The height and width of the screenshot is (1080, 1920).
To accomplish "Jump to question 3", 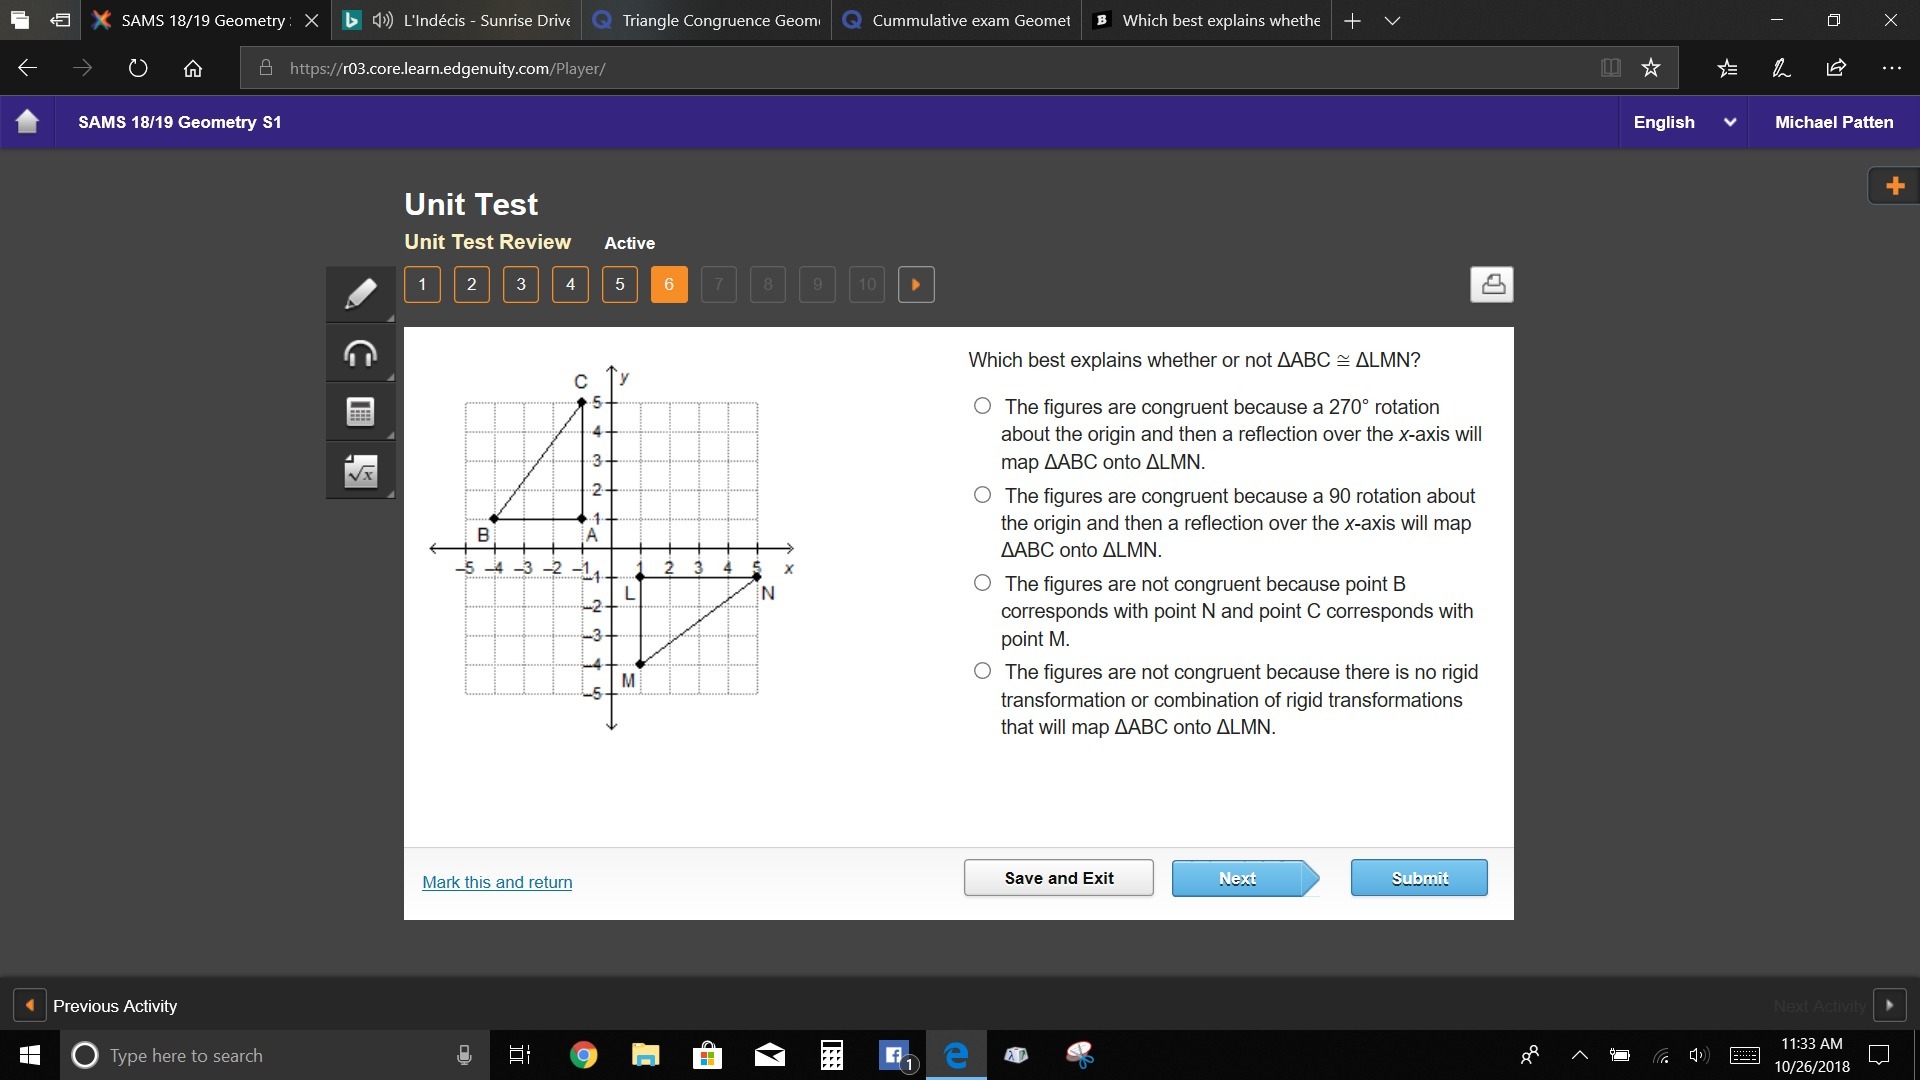I will [x=521, y=285].
